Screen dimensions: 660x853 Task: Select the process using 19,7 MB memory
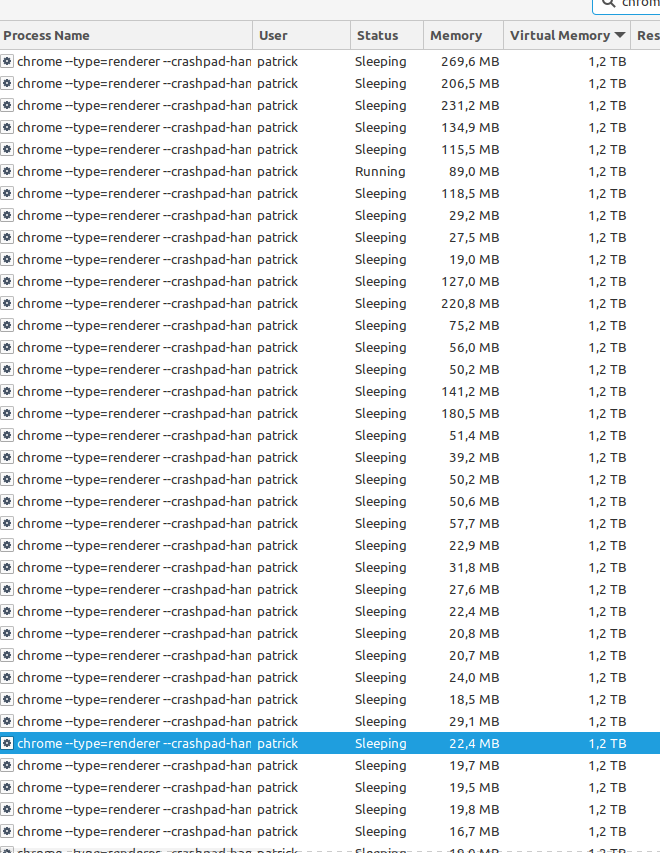click(x=330, y=765)
